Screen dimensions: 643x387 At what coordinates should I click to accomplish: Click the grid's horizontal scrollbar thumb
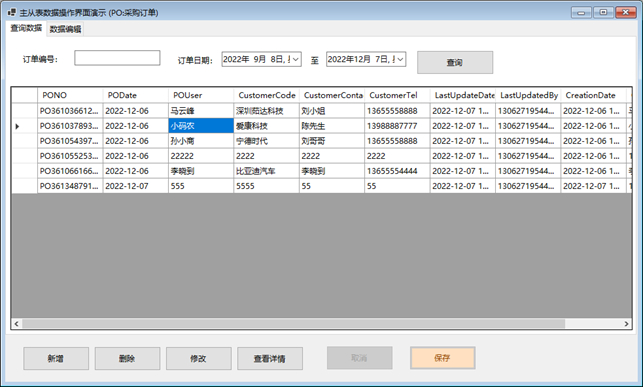[294, 324]
